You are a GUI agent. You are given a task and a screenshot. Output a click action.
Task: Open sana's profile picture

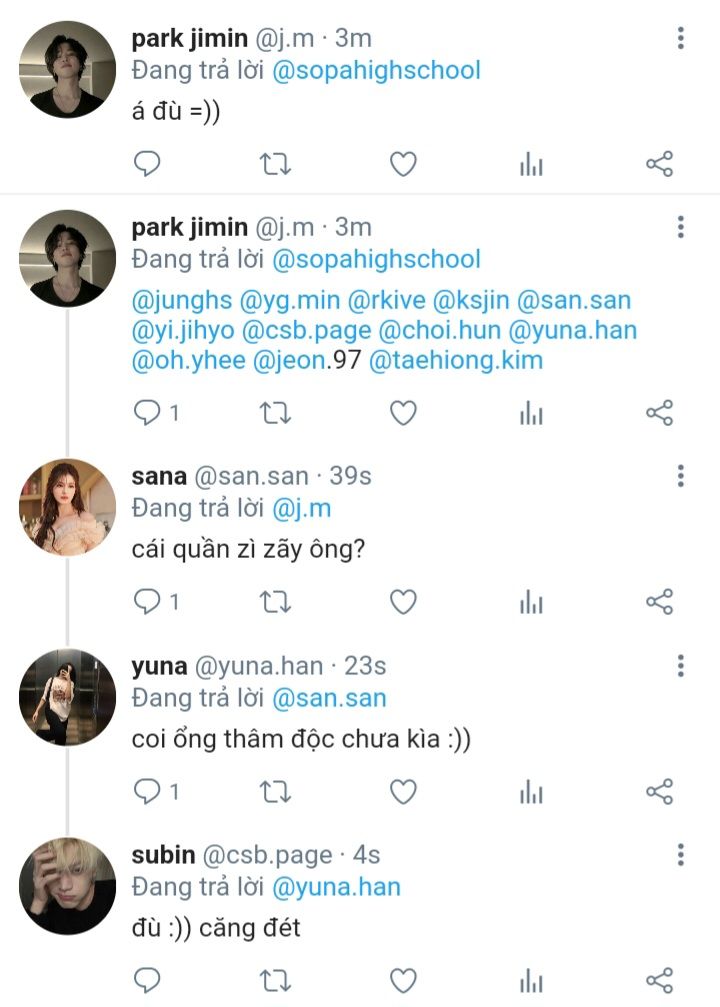click(x=68, y=506)
